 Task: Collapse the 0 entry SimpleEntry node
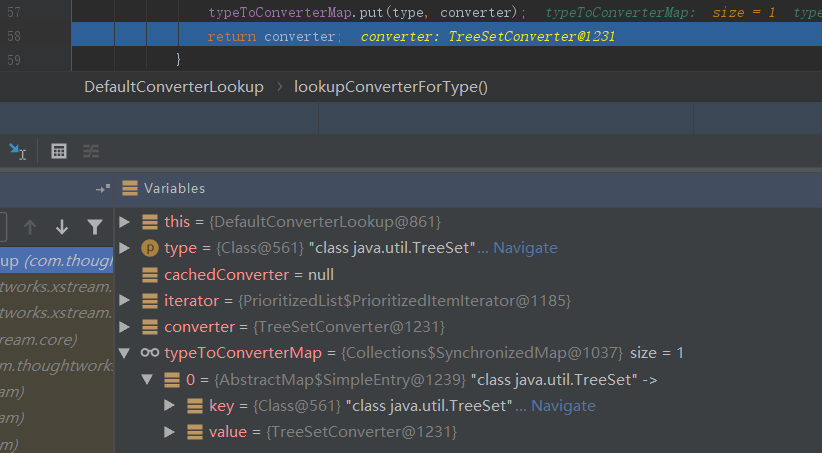[x=148, y=380]
